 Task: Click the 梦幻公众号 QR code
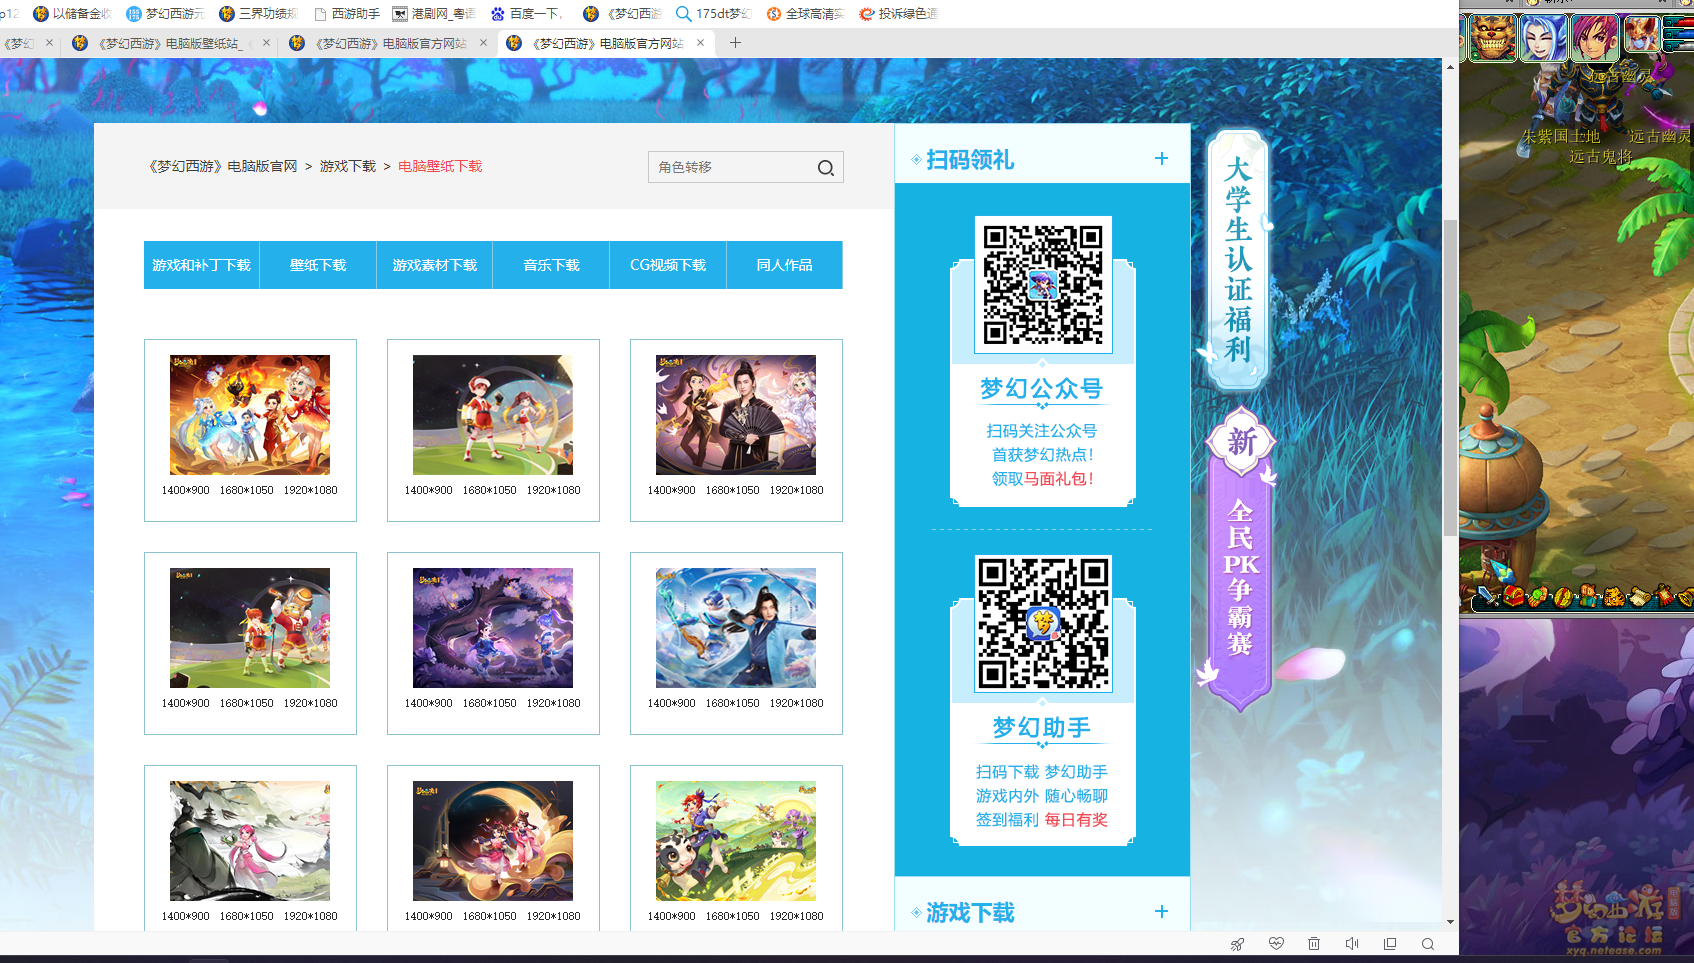1043,285
